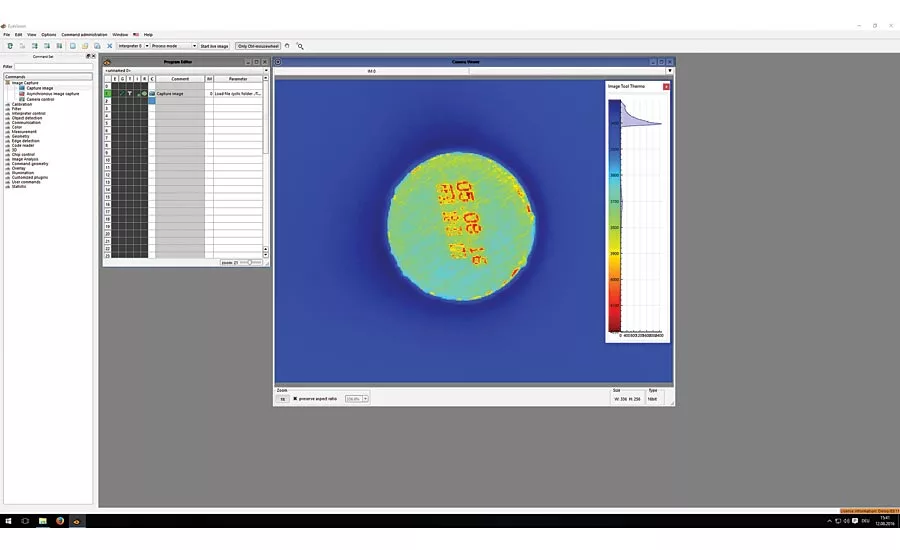Image resolution: width=900 pixels, height=550 pixels.
Task: Click the Edge detection tree item
Action: pos(26,141)
